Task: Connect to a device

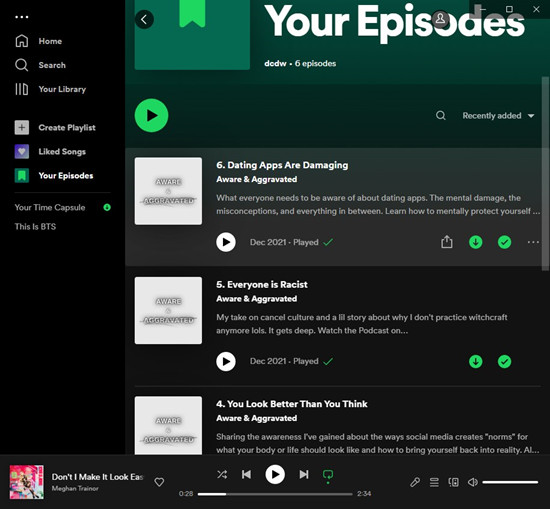Action: coord(454,482)
